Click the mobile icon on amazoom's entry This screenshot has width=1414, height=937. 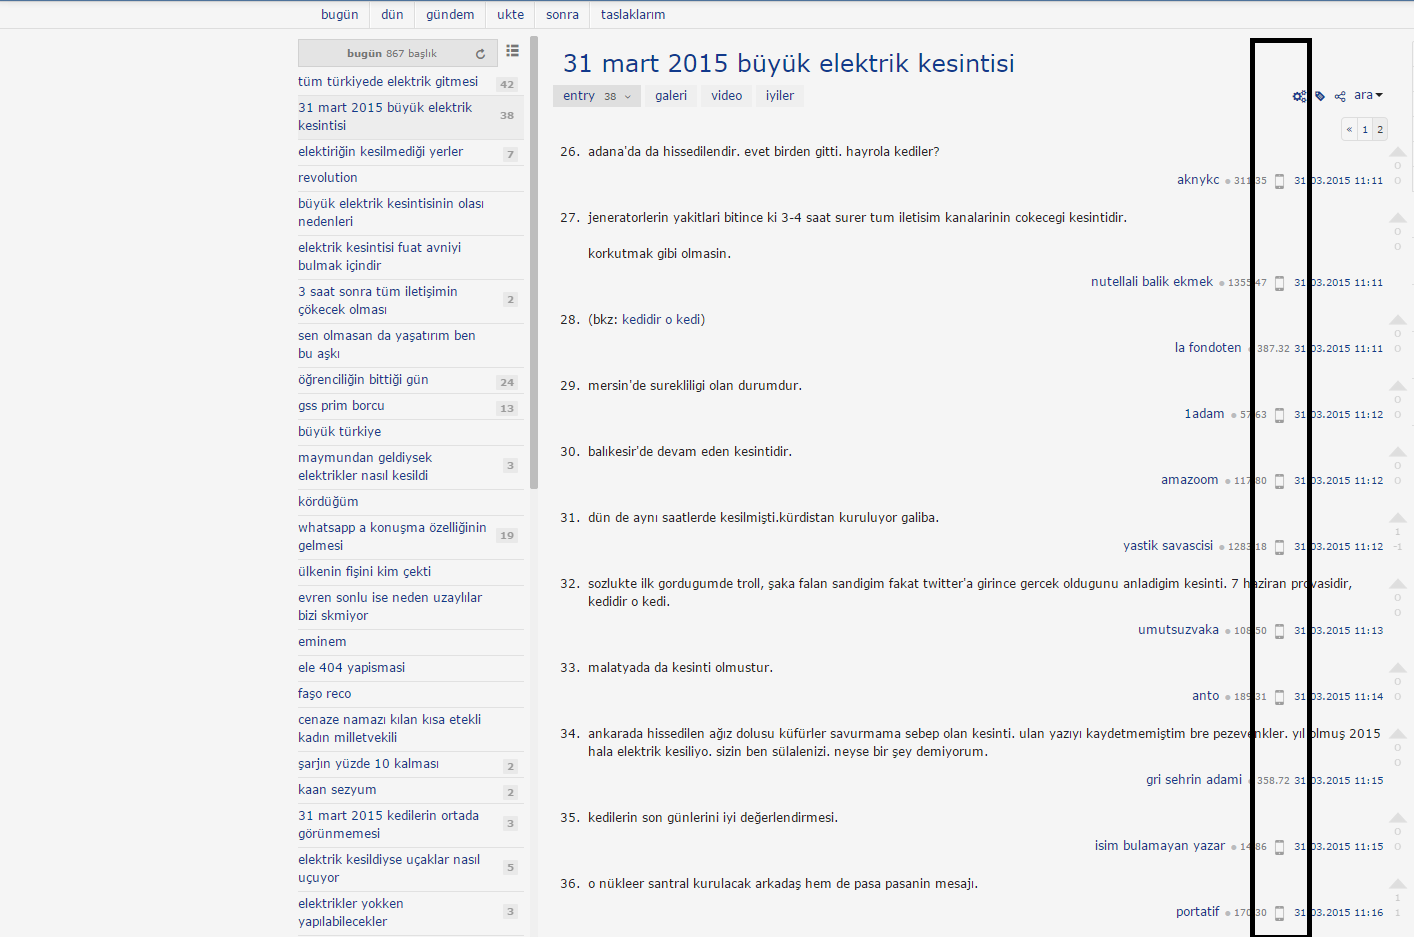pos(1279,481)
